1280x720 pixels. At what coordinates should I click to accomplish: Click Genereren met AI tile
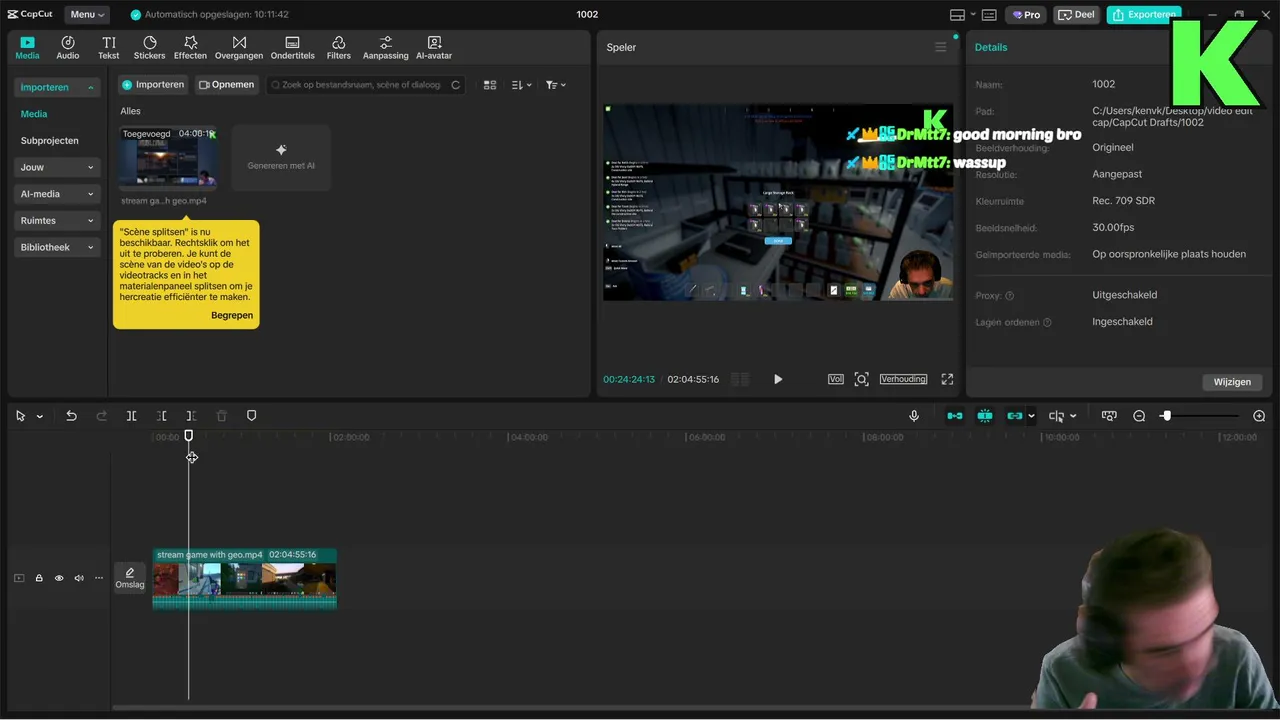[x=281, y=157]
